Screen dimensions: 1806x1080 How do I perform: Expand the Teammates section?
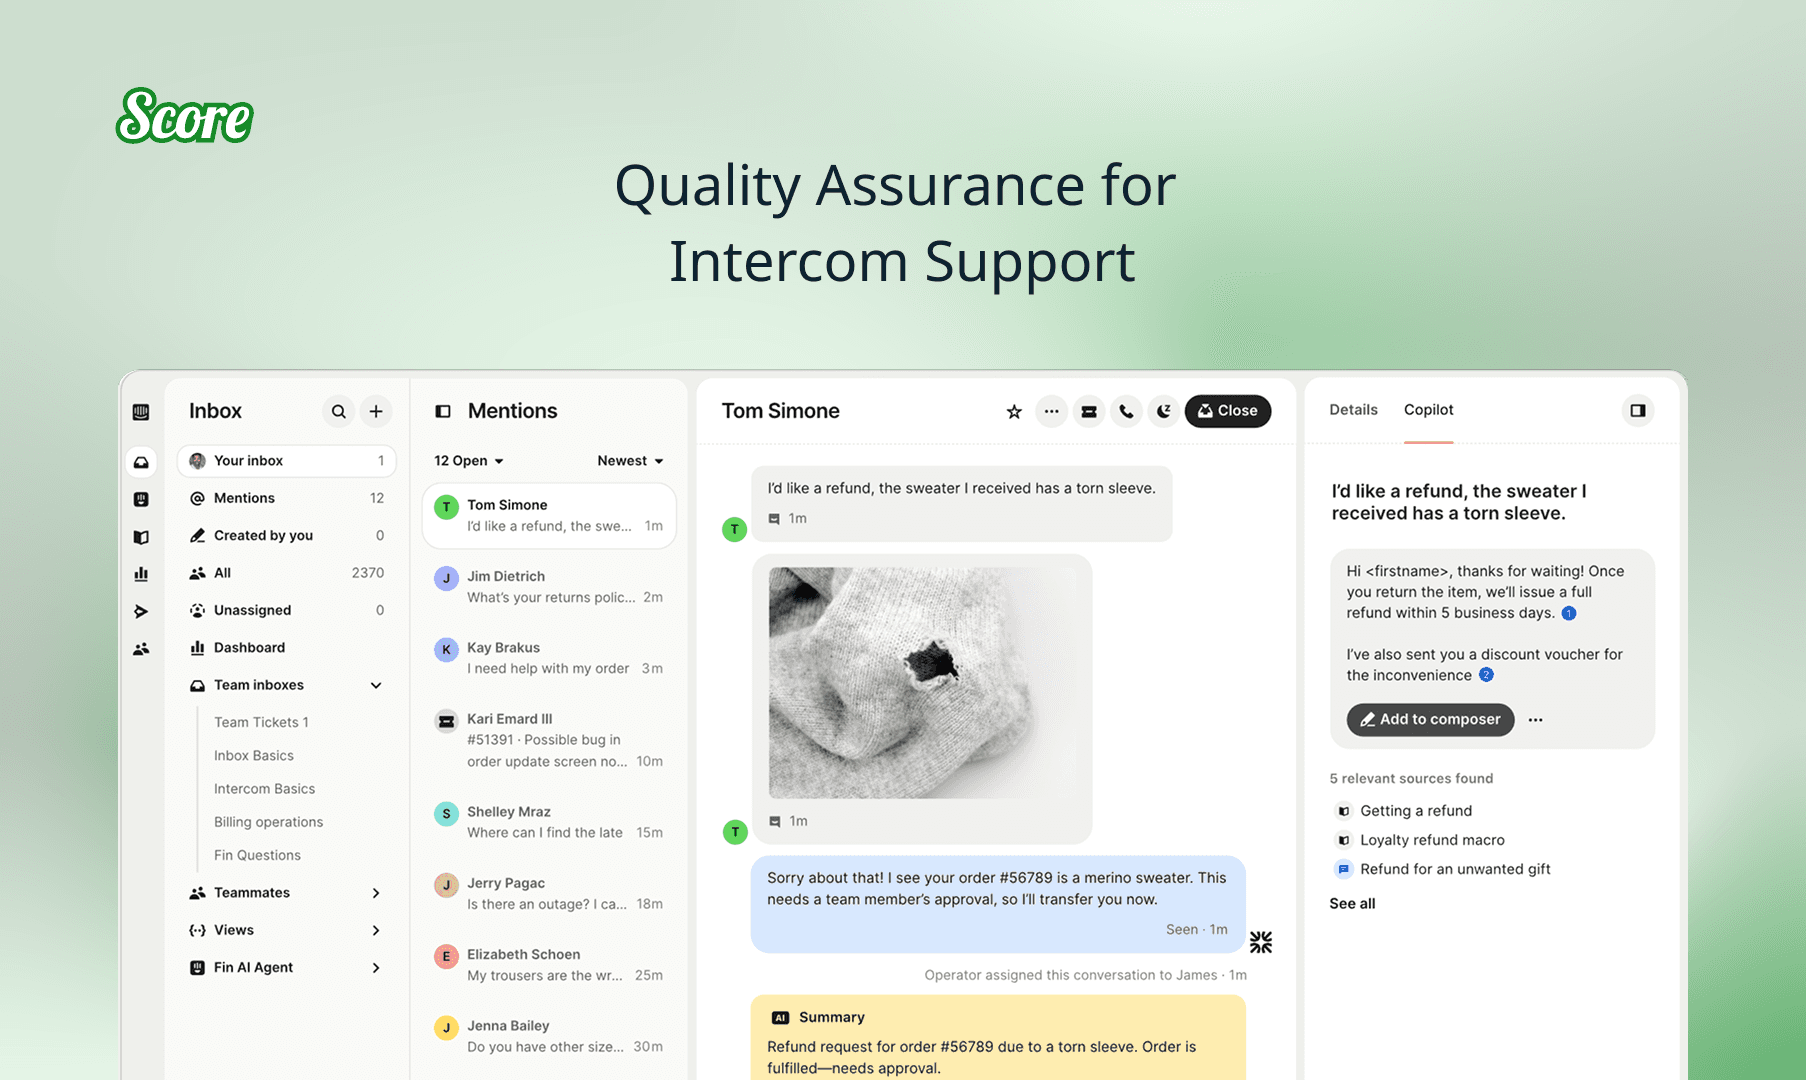(376, 893)
